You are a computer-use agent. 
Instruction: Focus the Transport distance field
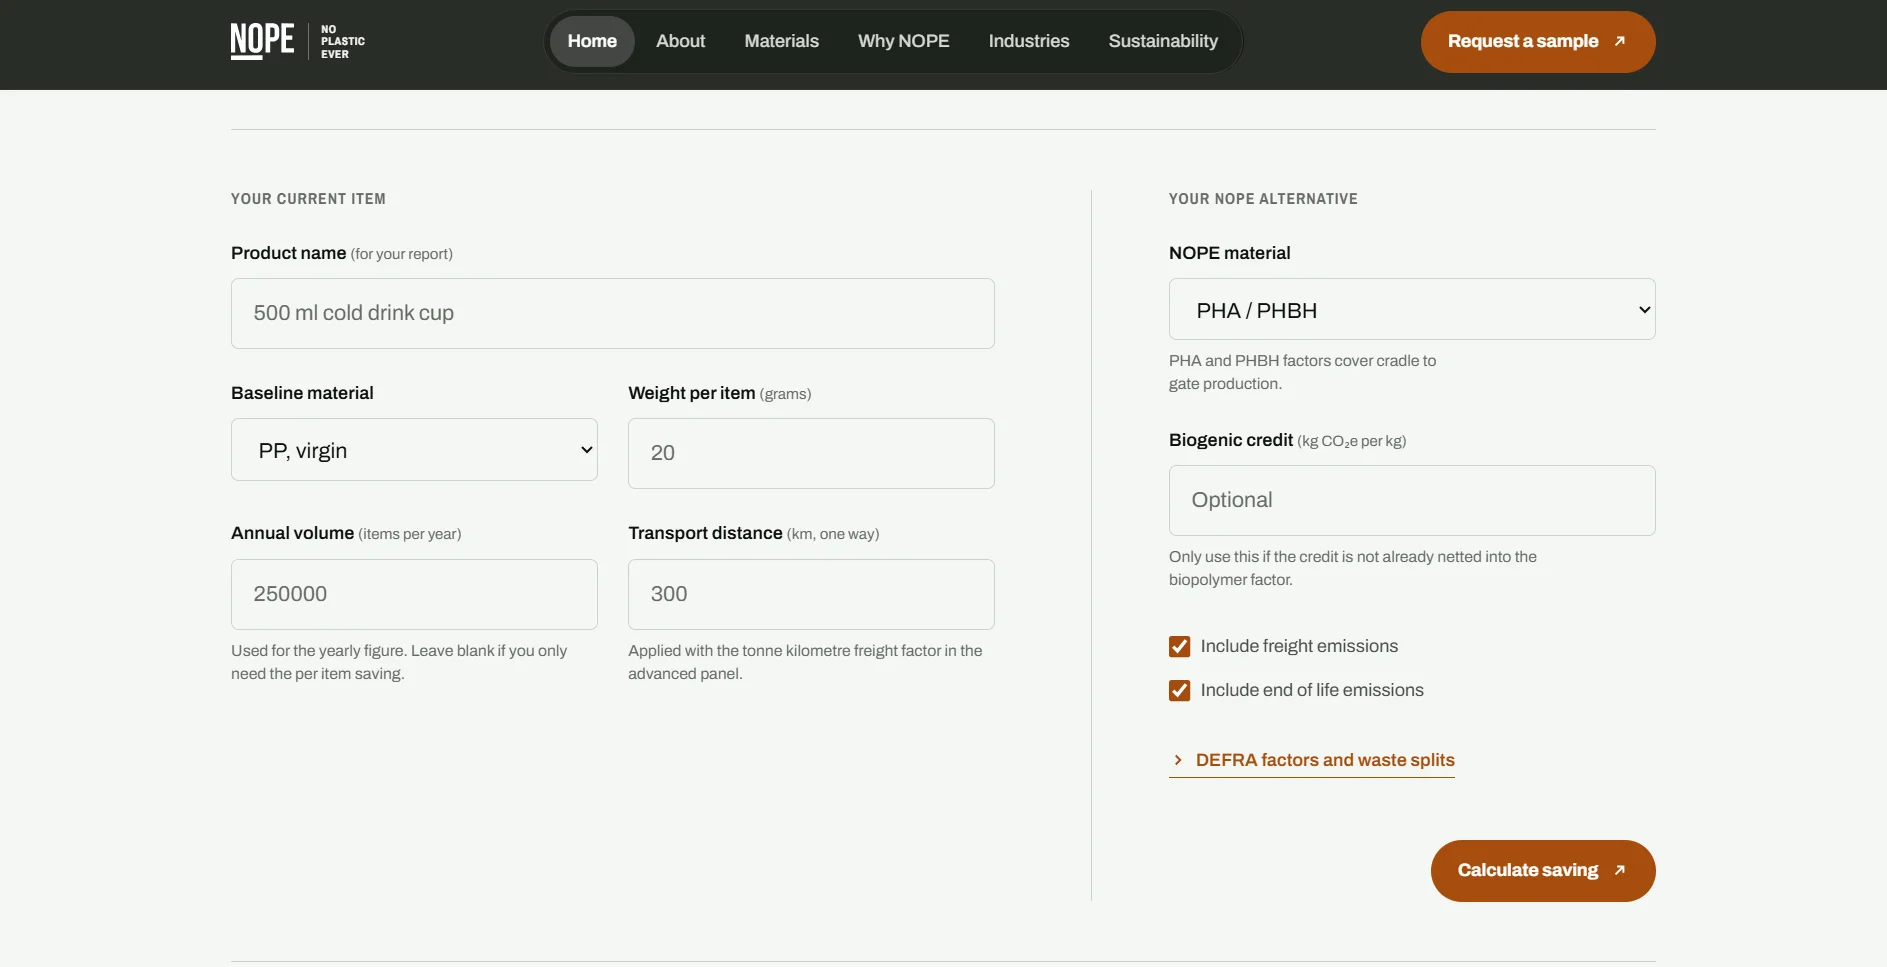811,594
